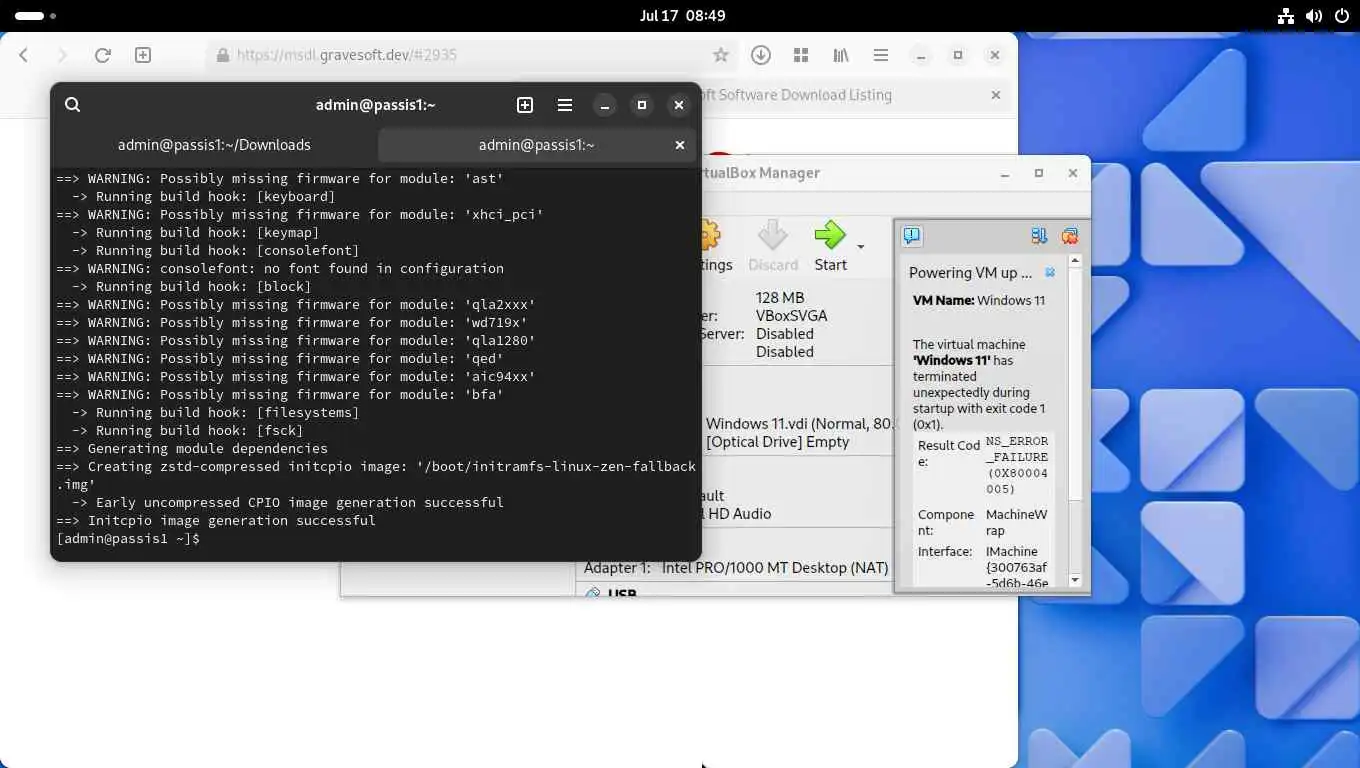Go back in the browser

24,55
